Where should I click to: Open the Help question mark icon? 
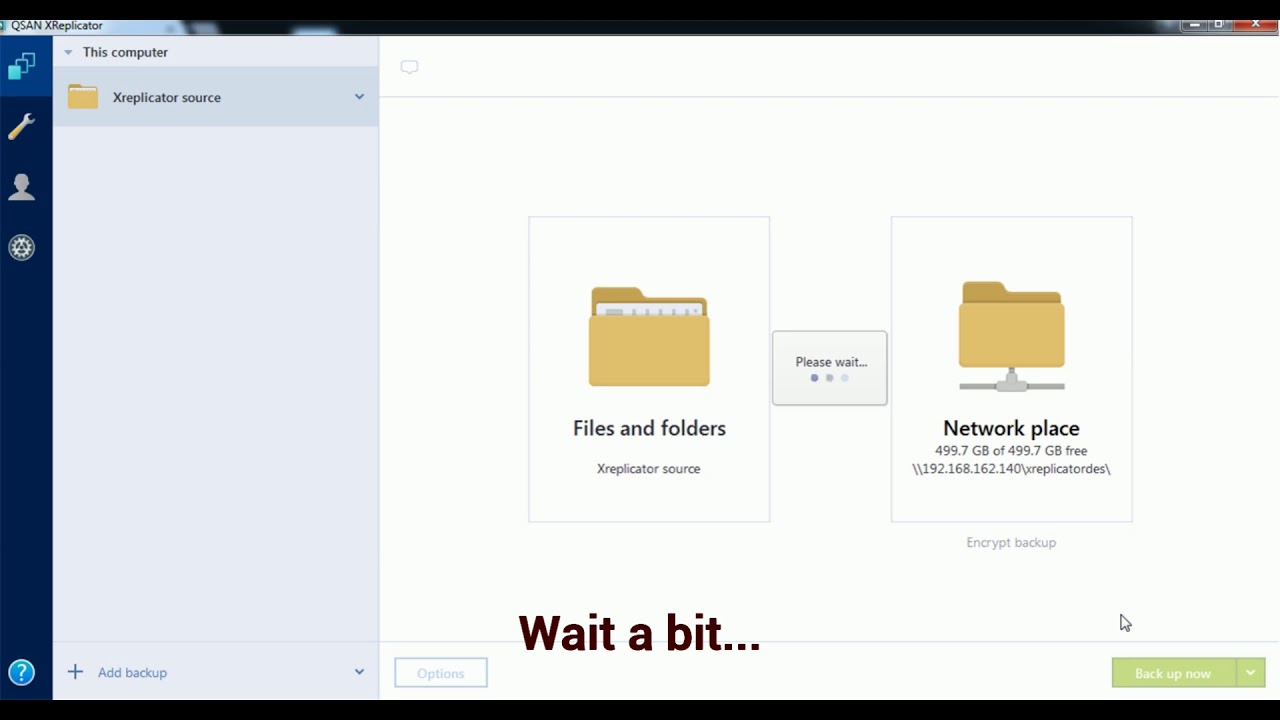[21, 672]
